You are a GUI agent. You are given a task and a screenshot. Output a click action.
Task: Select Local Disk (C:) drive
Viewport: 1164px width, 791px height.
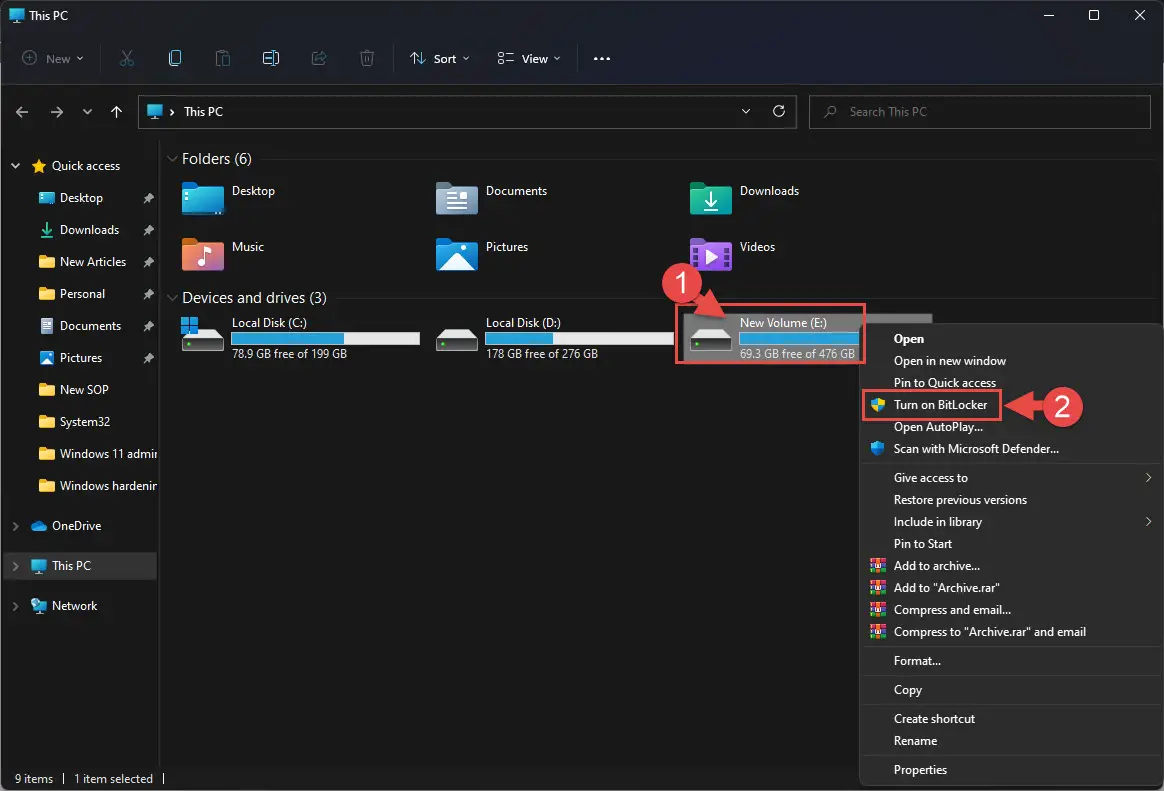point(301,338)
